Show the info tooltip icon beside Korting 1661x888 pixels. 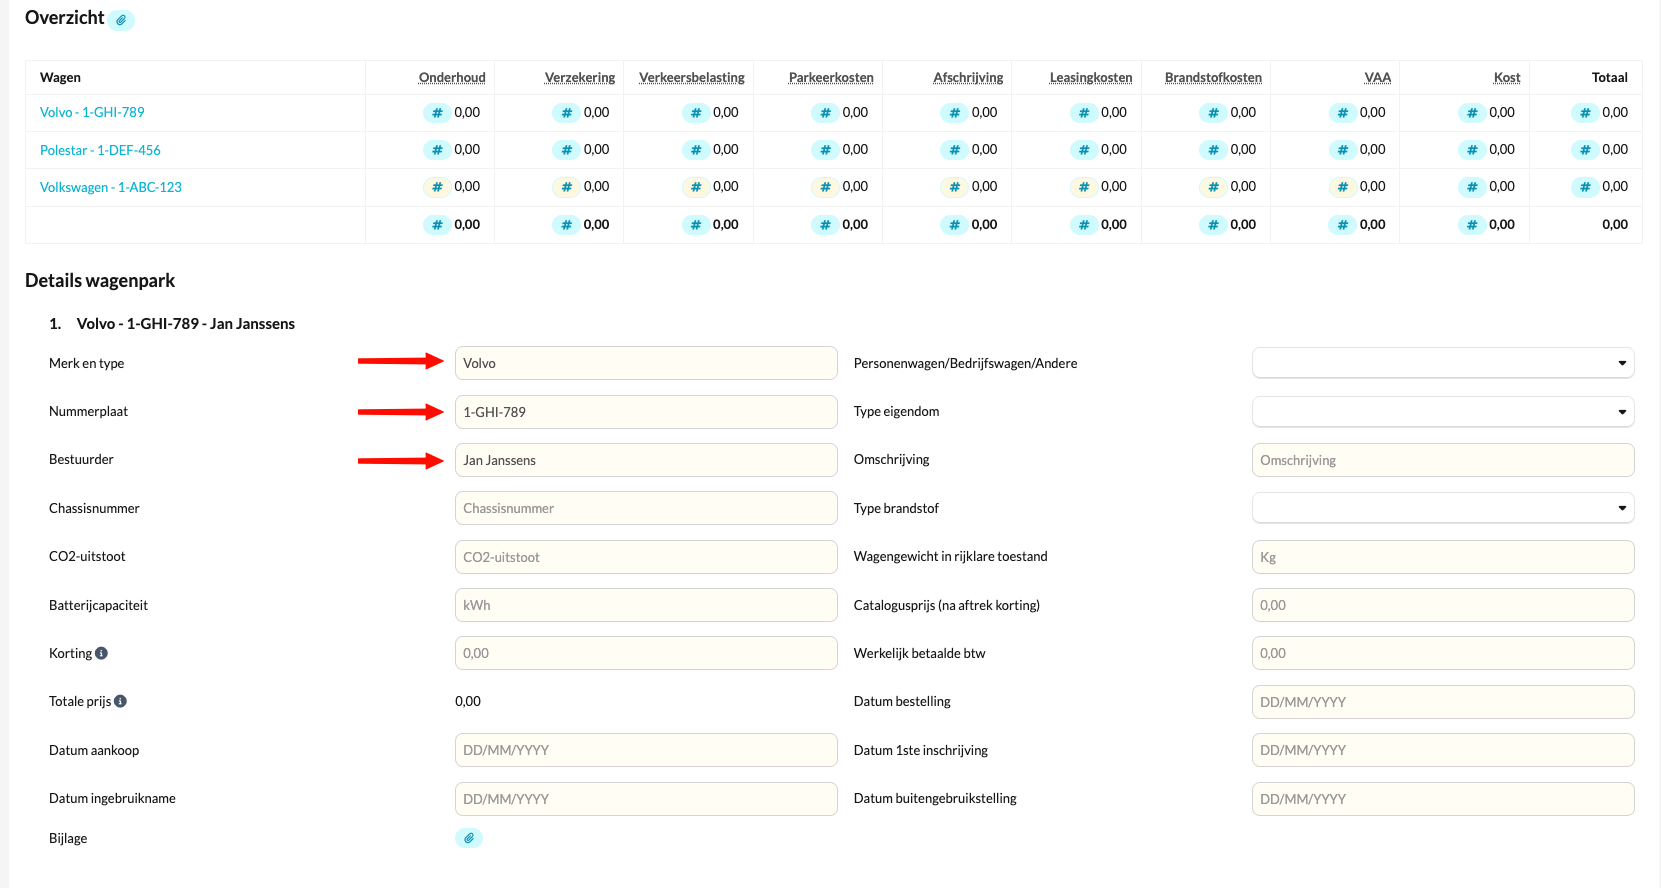[x=101, y=653]
